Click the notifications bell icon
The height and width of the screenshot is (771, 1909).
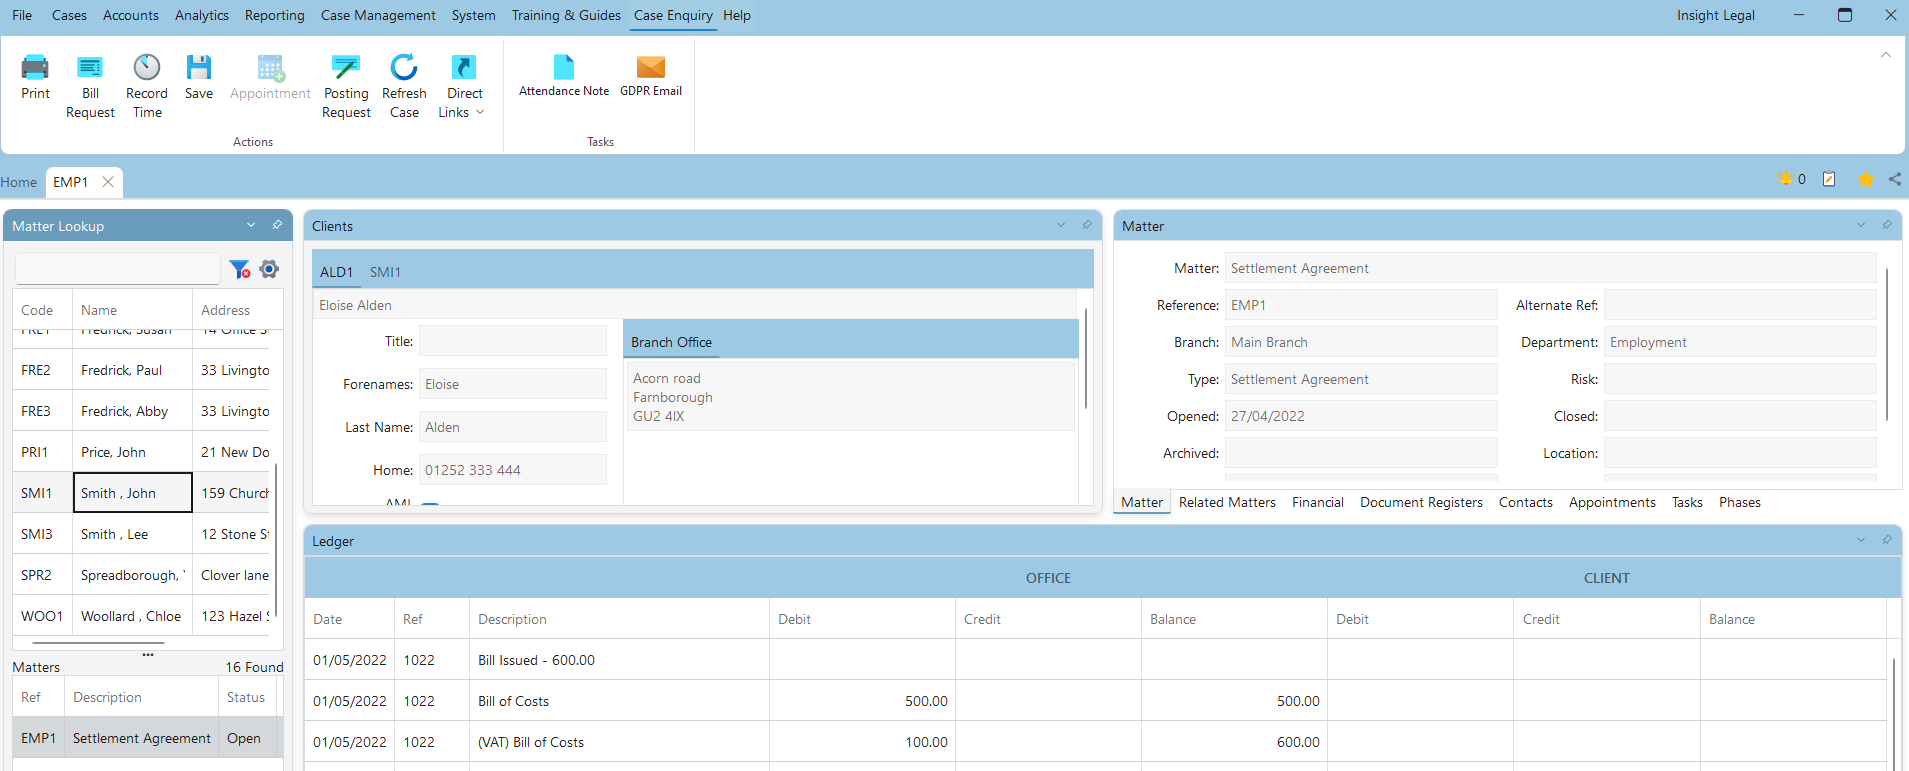click(x=1785, y=179)
